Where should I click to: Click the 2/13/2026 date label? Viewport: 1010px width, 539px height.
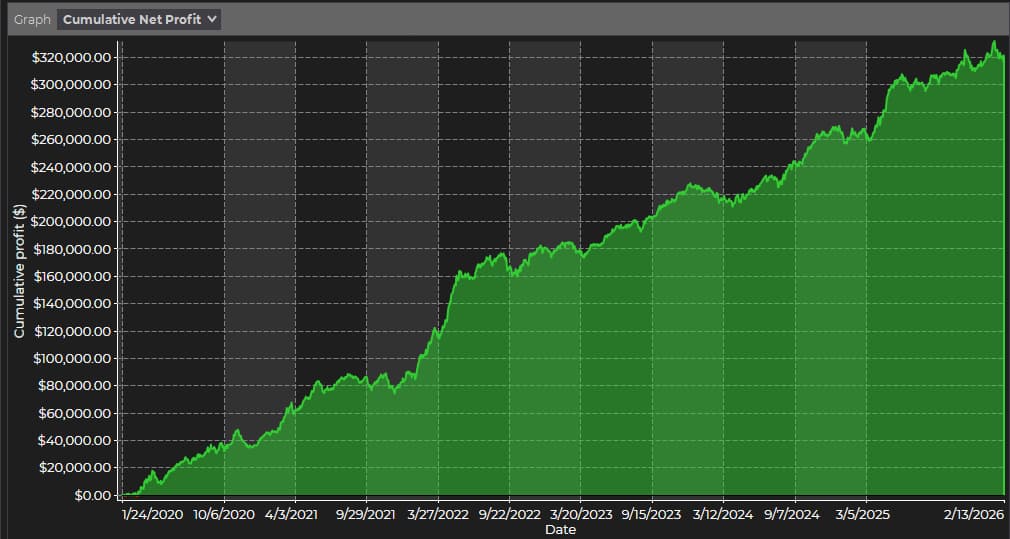[973, 514]
